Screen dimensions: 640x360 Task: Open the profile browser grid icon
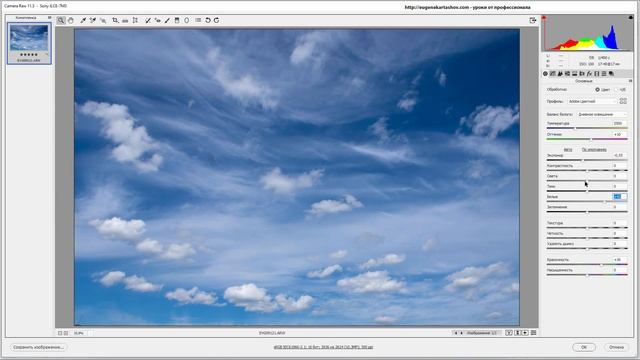click(623, 101)
